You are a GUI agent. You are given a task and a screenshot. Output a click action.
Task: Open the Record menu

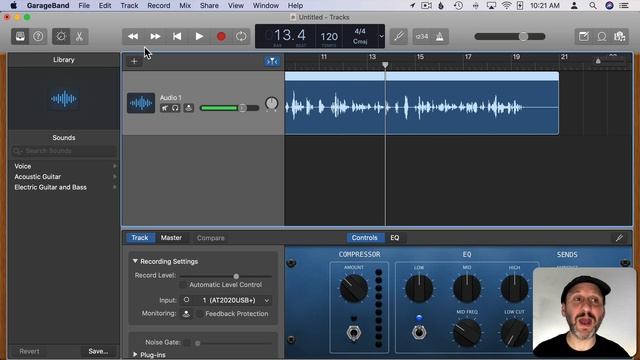coord(158,6)
